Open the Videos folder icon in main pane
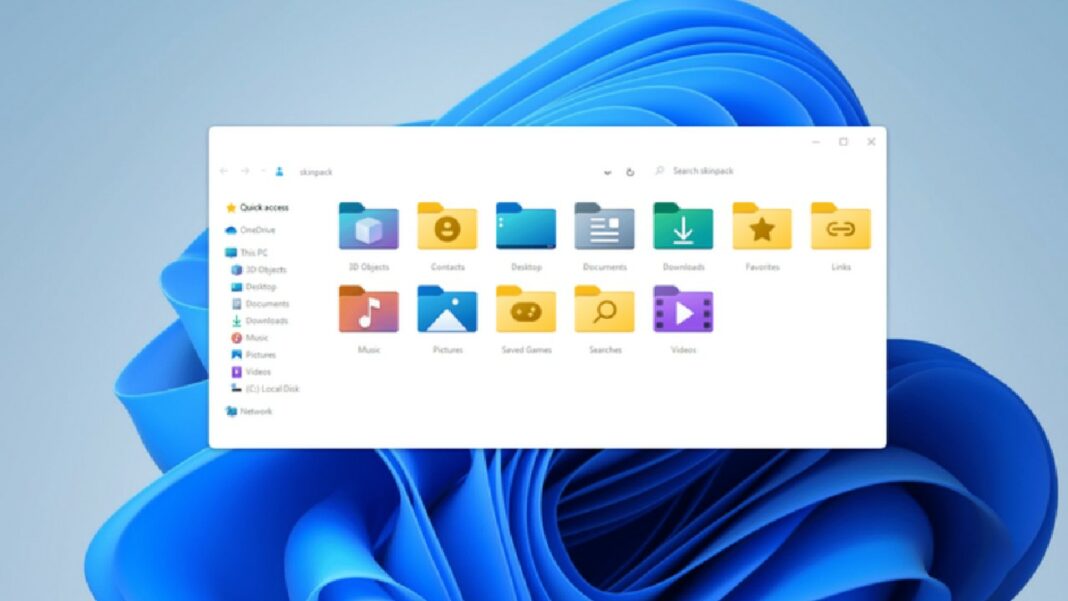 point(683,309)
